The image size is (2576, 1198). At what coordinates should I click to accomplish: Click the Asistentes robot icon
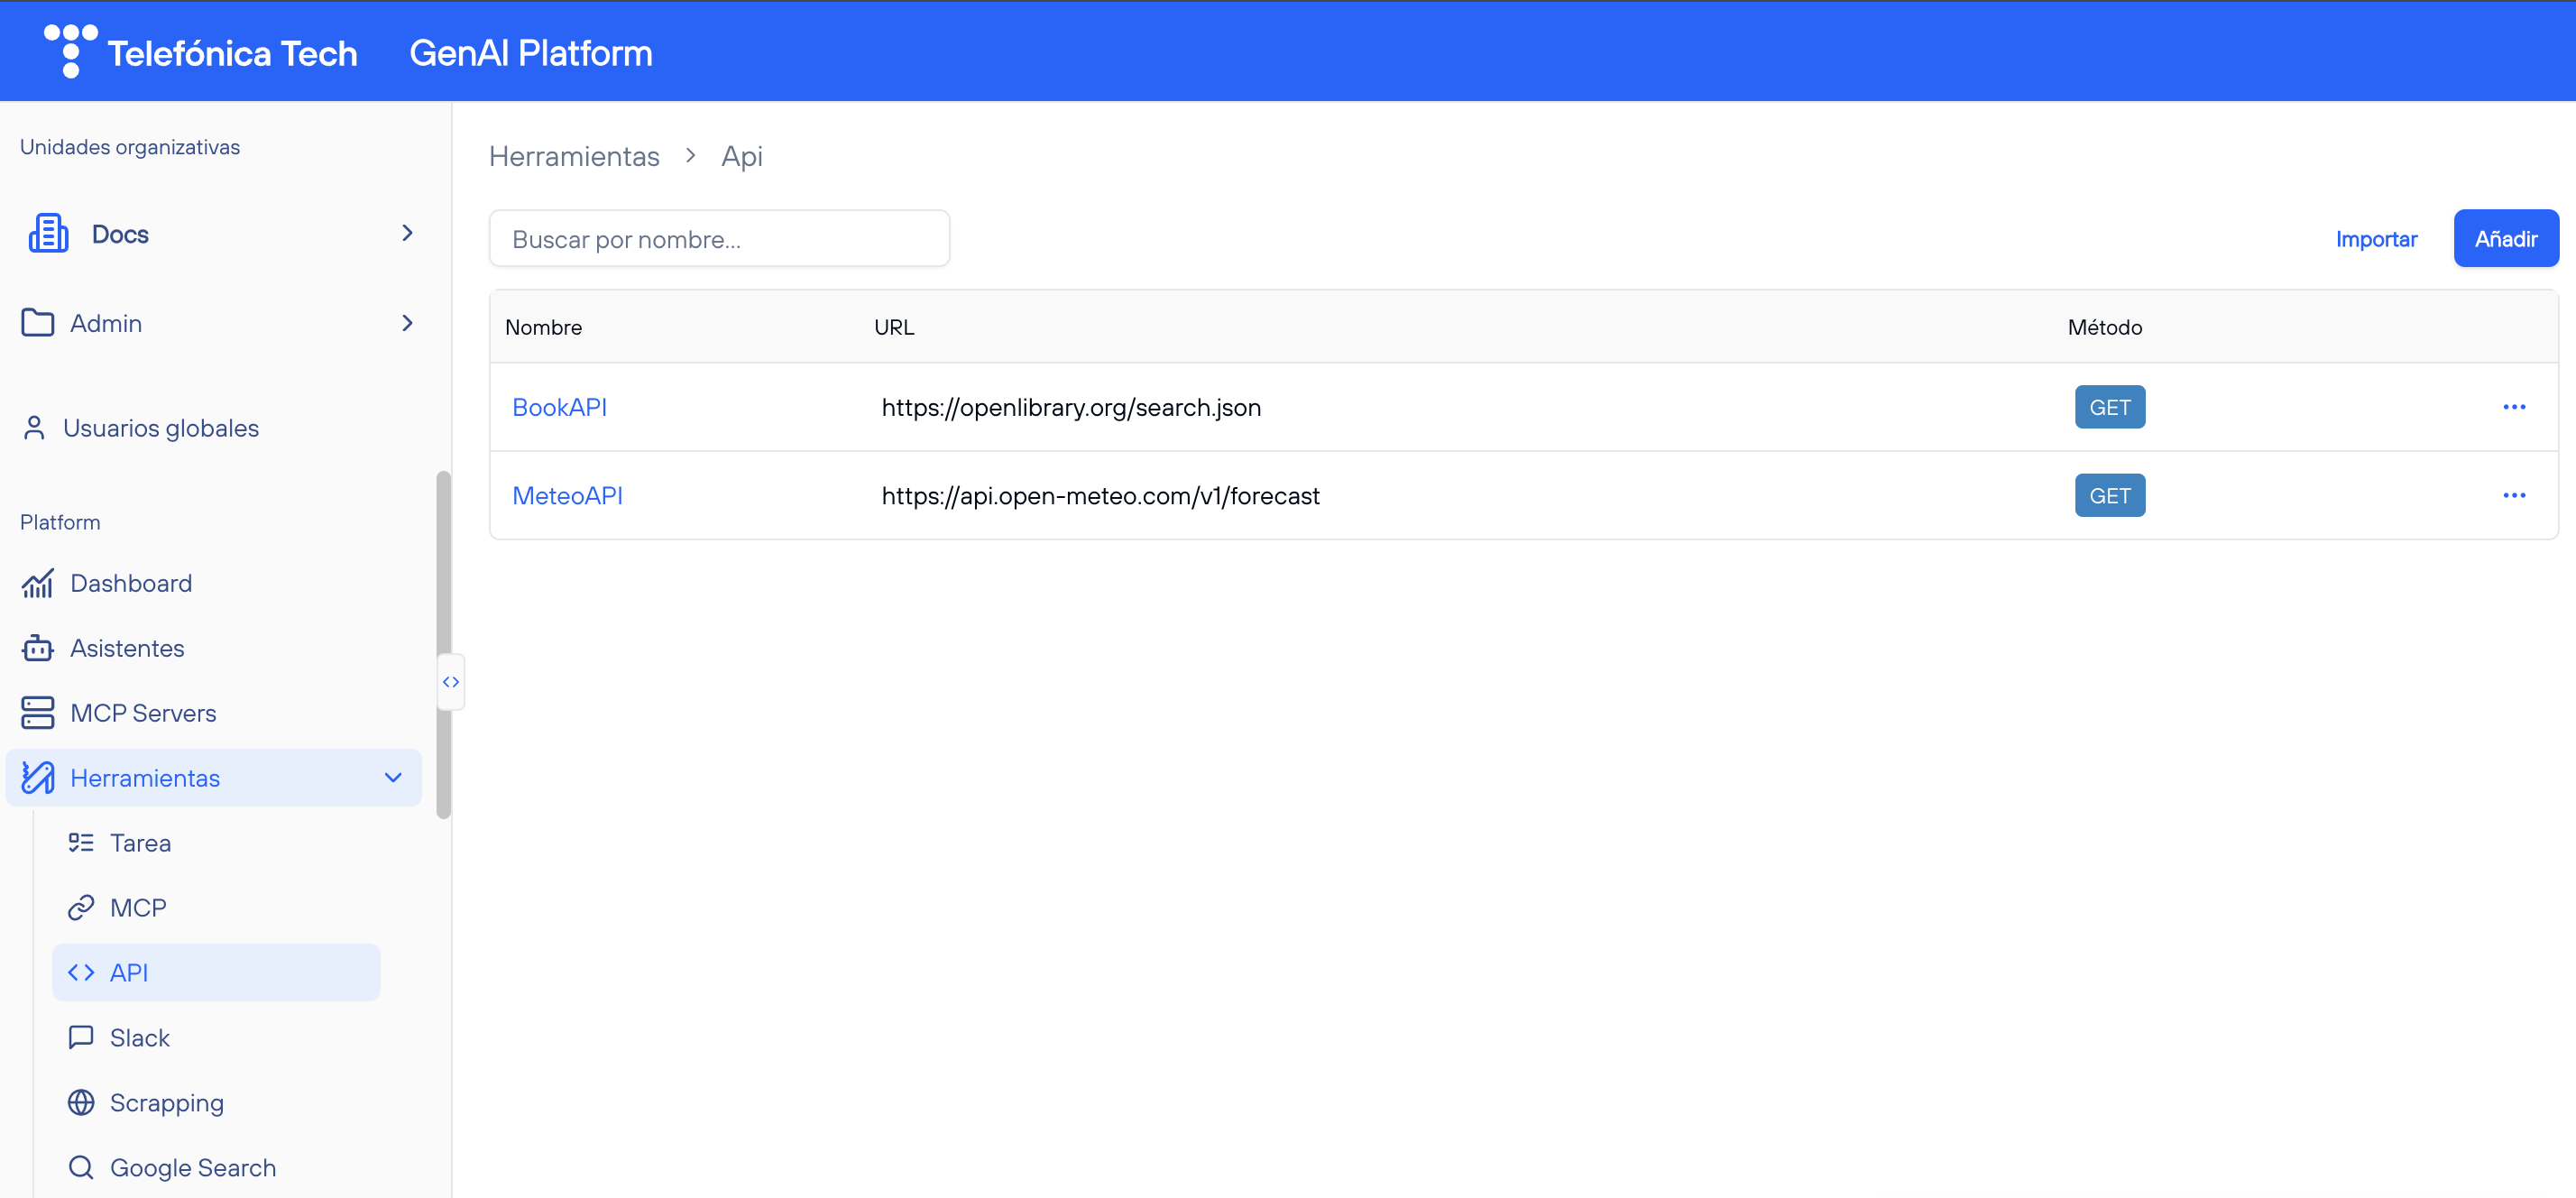click(37, 648)
